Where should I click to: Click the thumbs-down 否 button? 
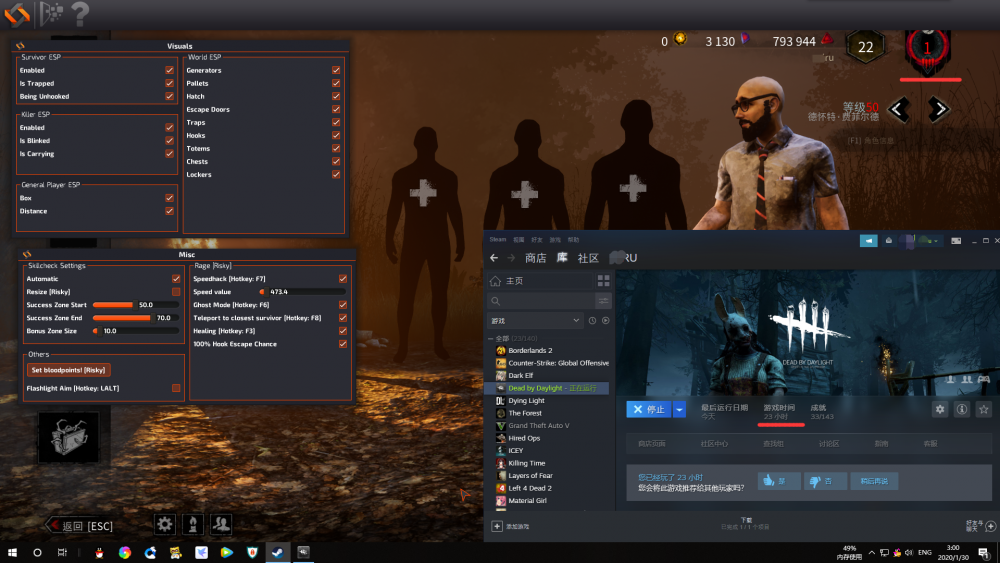coord(825,481)
